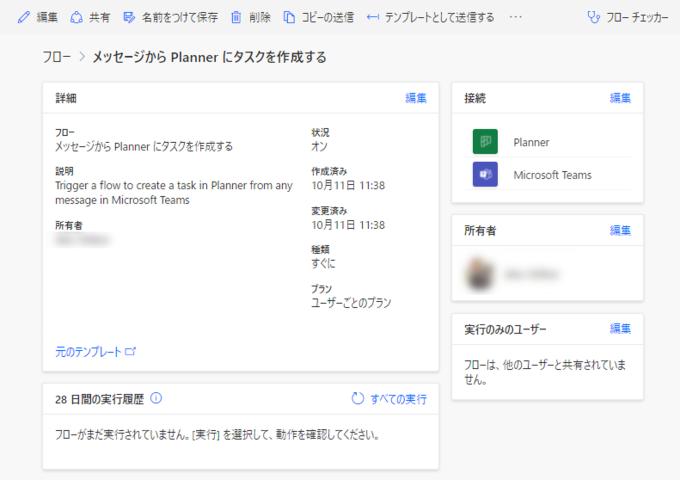Click the owner avatar thumbnail
The height and width of the screenshot is (480, 680).
click(479, 274)
